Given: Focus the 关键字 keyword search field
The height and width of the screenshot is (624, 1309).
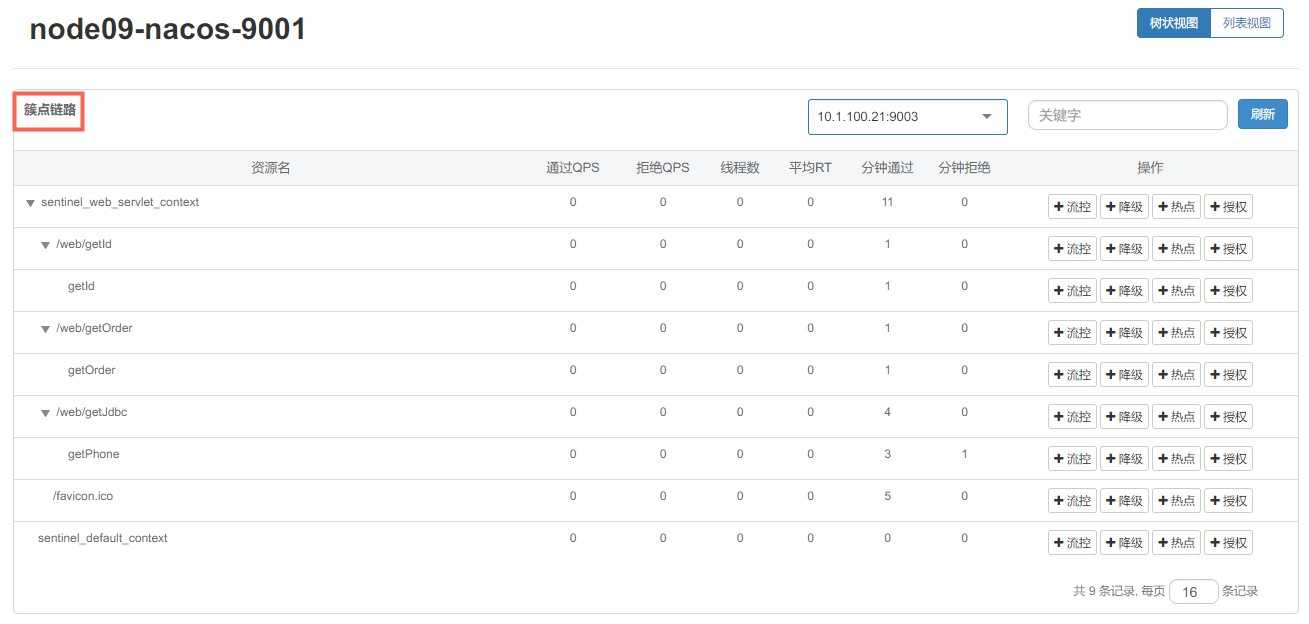Looking at the screenshot, I should coord(1127,116).
